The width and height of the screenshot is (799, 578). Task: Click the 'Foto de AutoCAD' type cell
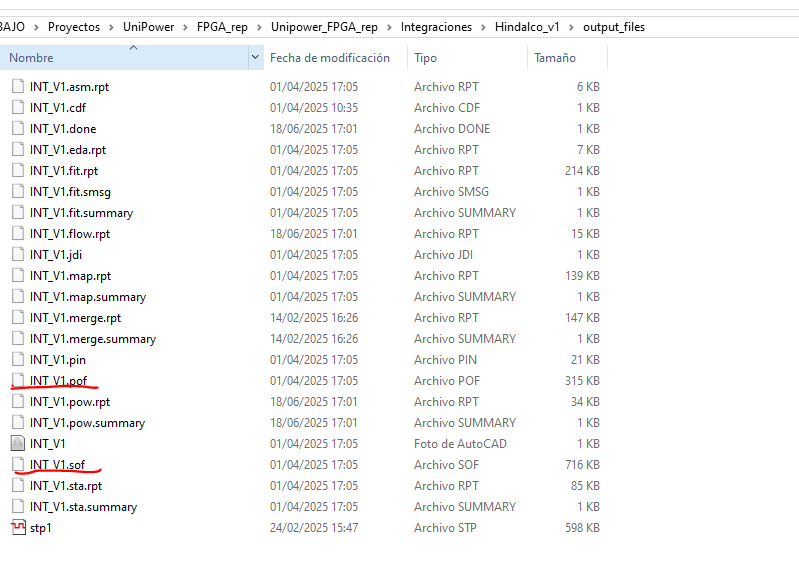pyautogui.click(x=460, y=444)
